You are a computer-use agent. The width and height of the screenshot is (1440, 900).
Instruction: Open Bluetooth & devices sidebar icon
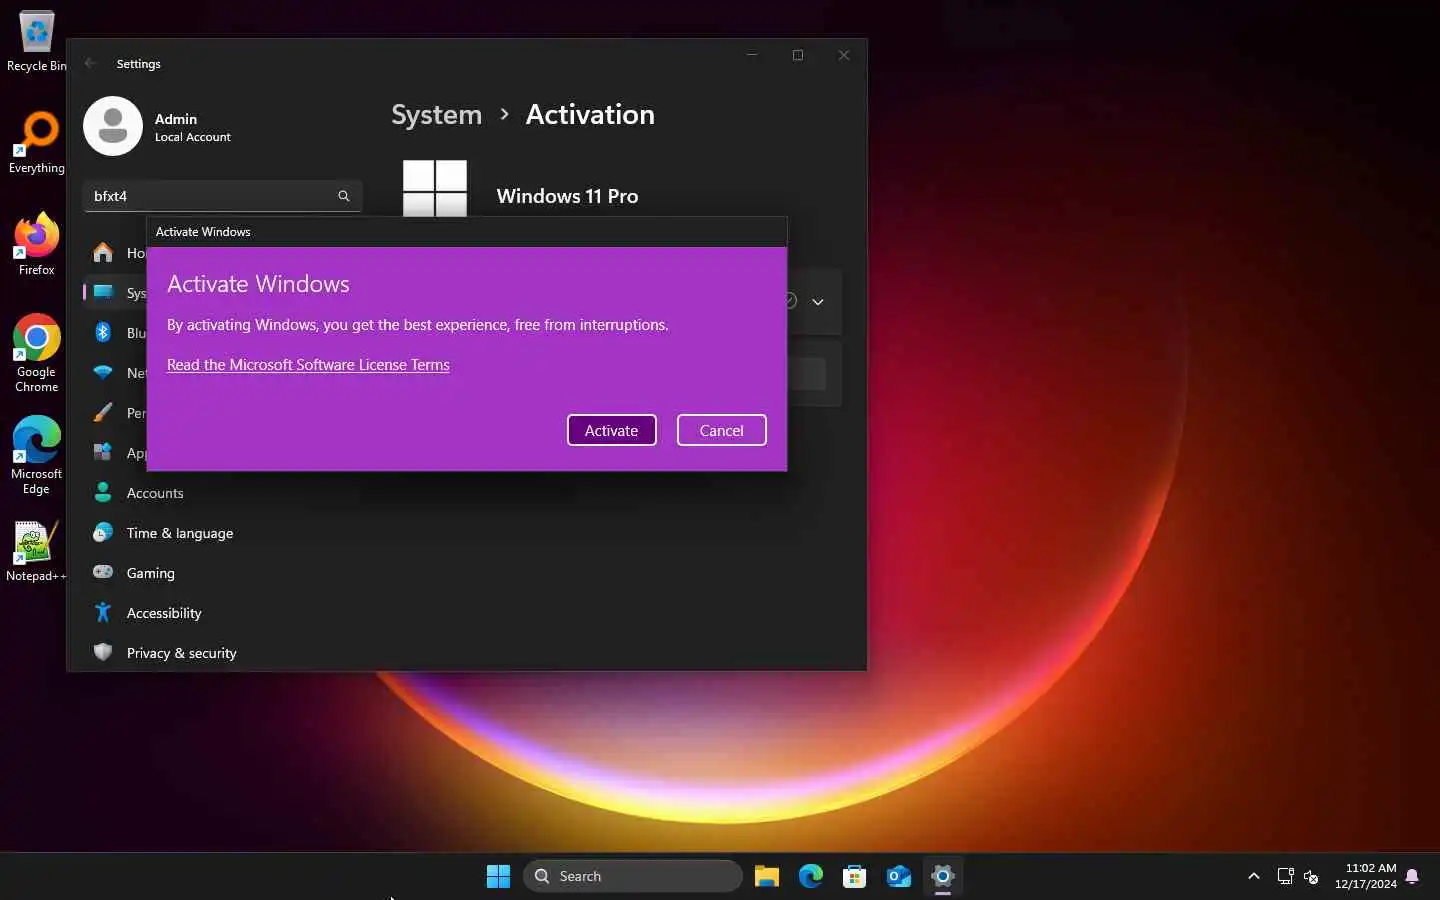point(103,332)
